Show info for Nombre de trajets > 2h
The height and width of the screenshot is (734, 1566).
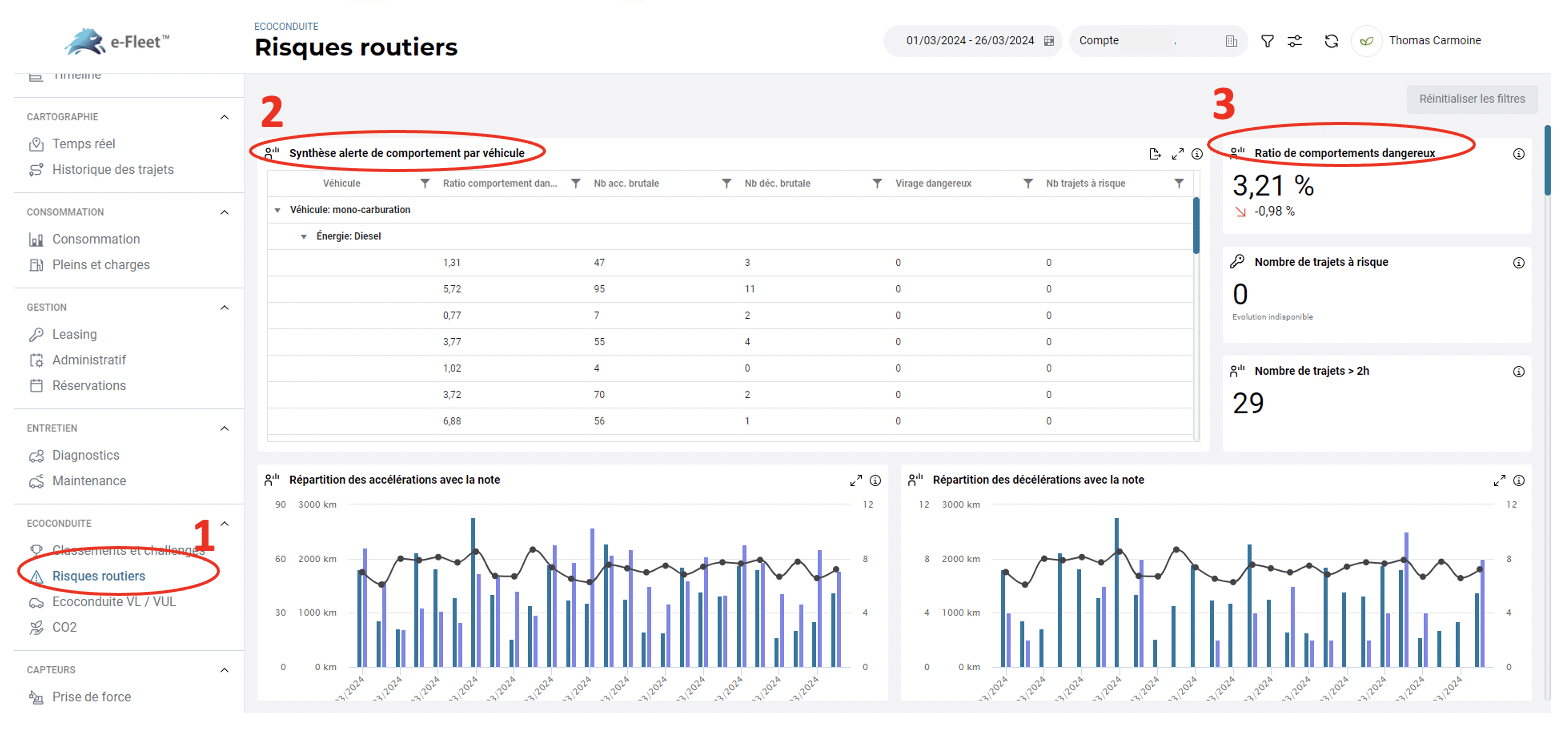(1518, 371)
